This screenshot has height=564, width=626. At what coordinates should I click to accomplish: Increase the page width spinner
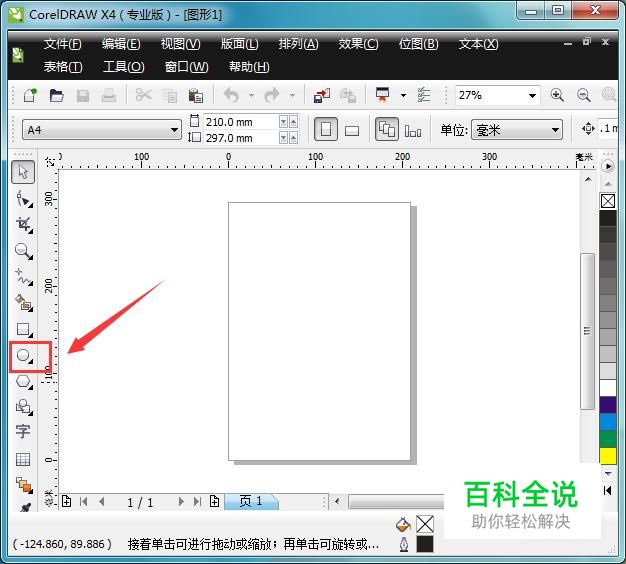[x=293, y=122]
